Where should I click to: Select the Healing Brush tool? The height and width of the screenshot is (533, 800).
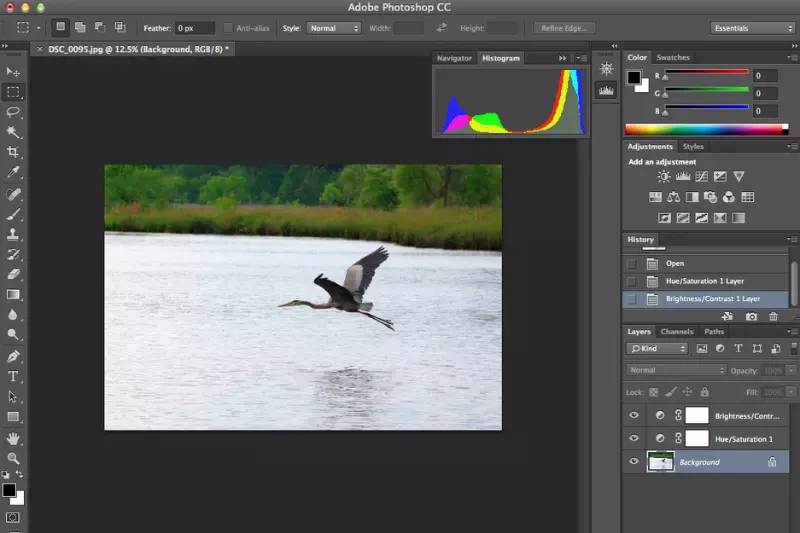[x=13, y=194]
